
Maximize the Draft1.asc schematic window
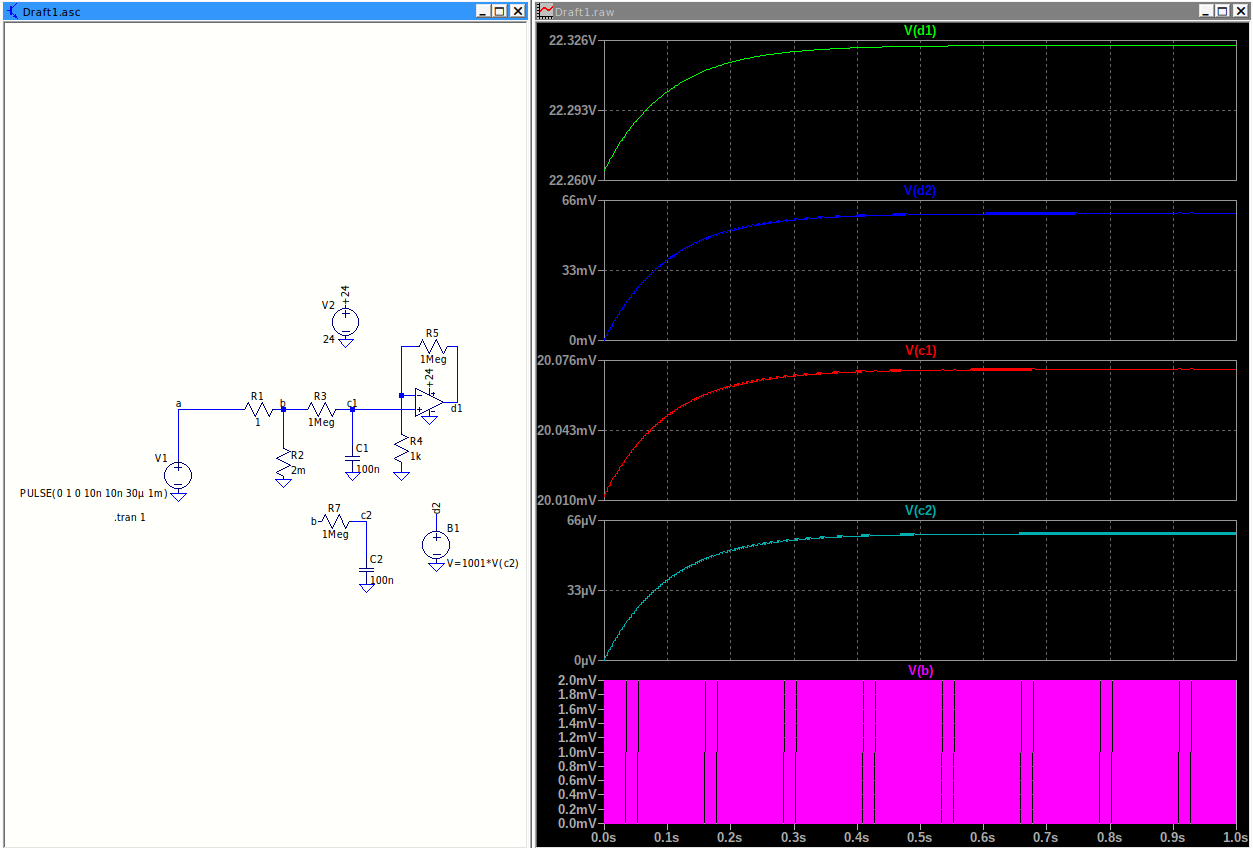[x=500, y=10]
